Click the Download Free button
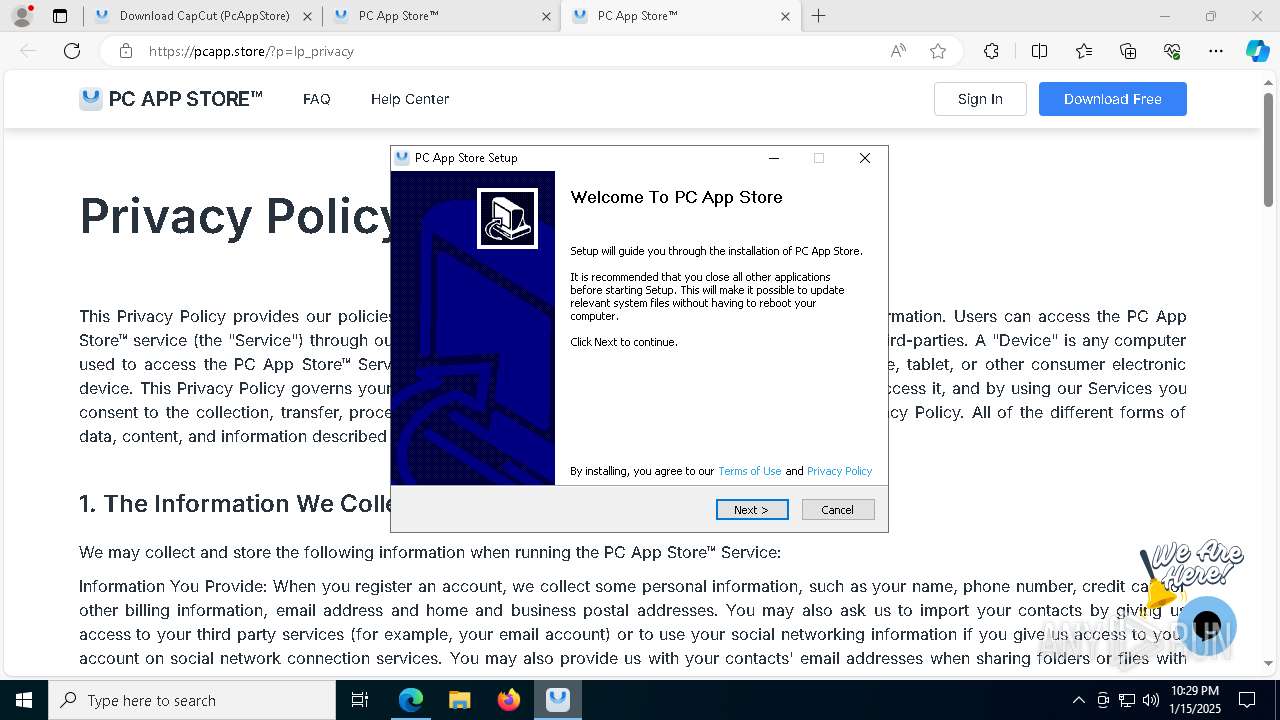 tap(1113, 99)
